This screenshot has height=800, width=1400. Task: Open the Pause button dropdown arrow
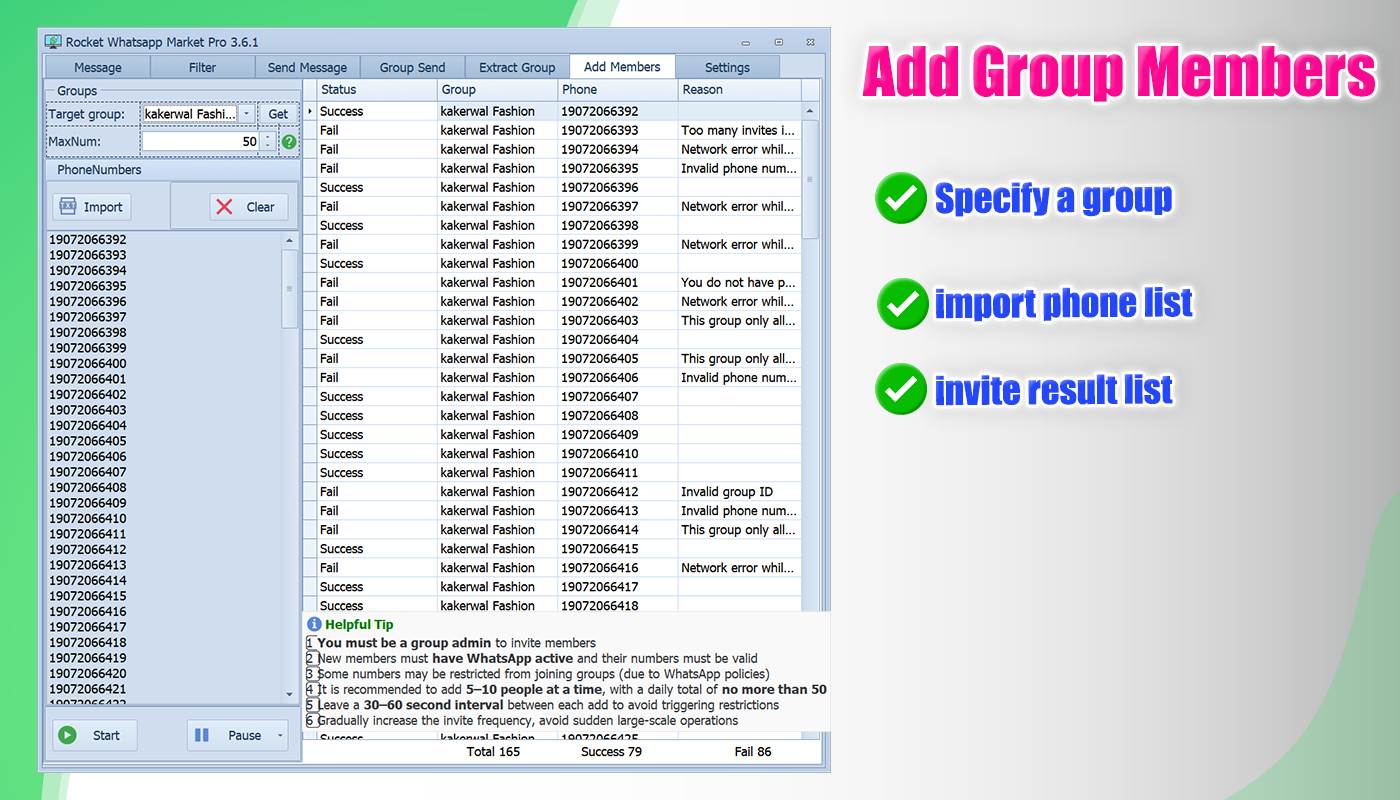pos(280,735)
